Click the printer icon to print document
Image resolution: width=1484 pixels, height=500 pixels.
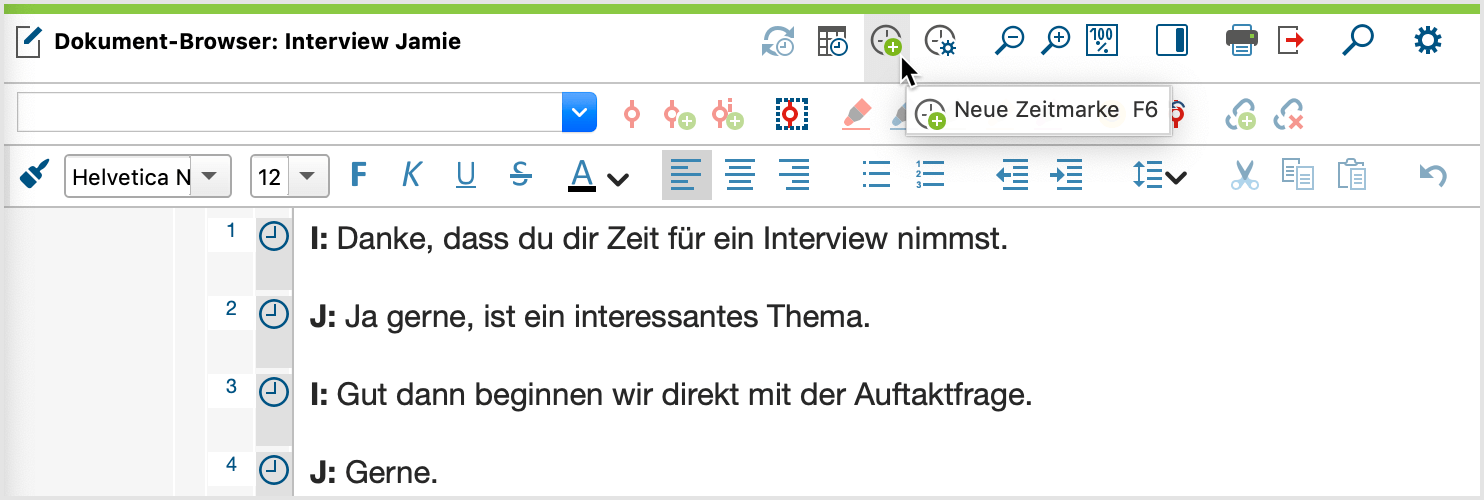[1241, 41]
